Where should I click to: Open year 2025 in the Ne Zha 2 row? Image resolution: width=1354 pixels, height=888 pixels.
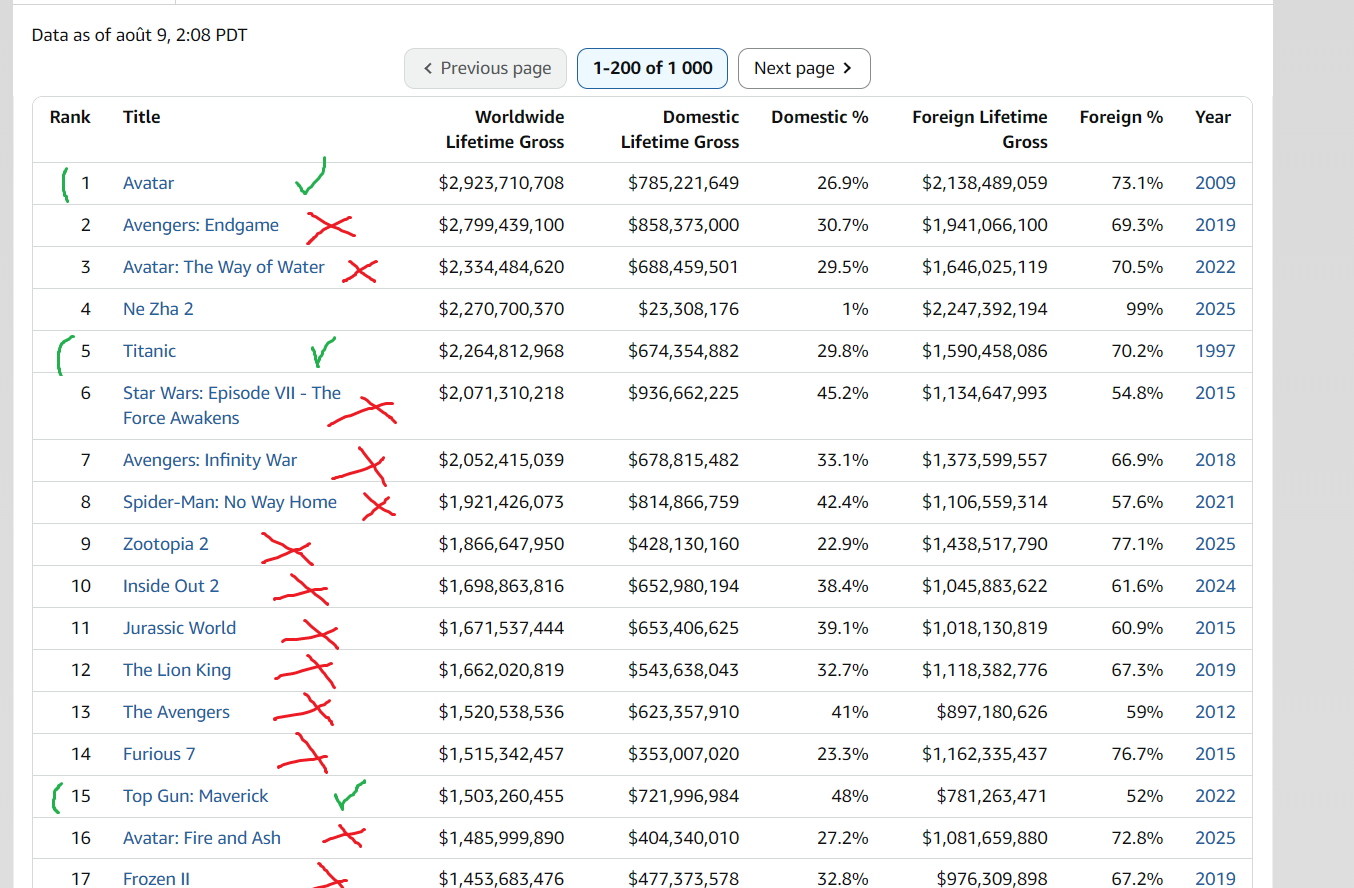tap(1215, 309)
